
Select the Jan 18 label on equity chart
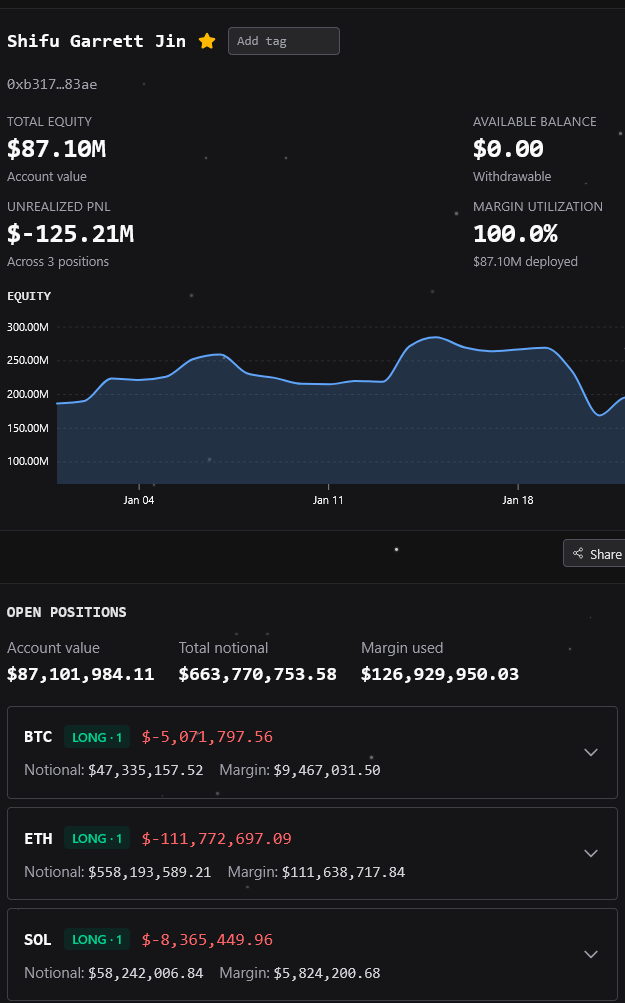tap(517, 500)
